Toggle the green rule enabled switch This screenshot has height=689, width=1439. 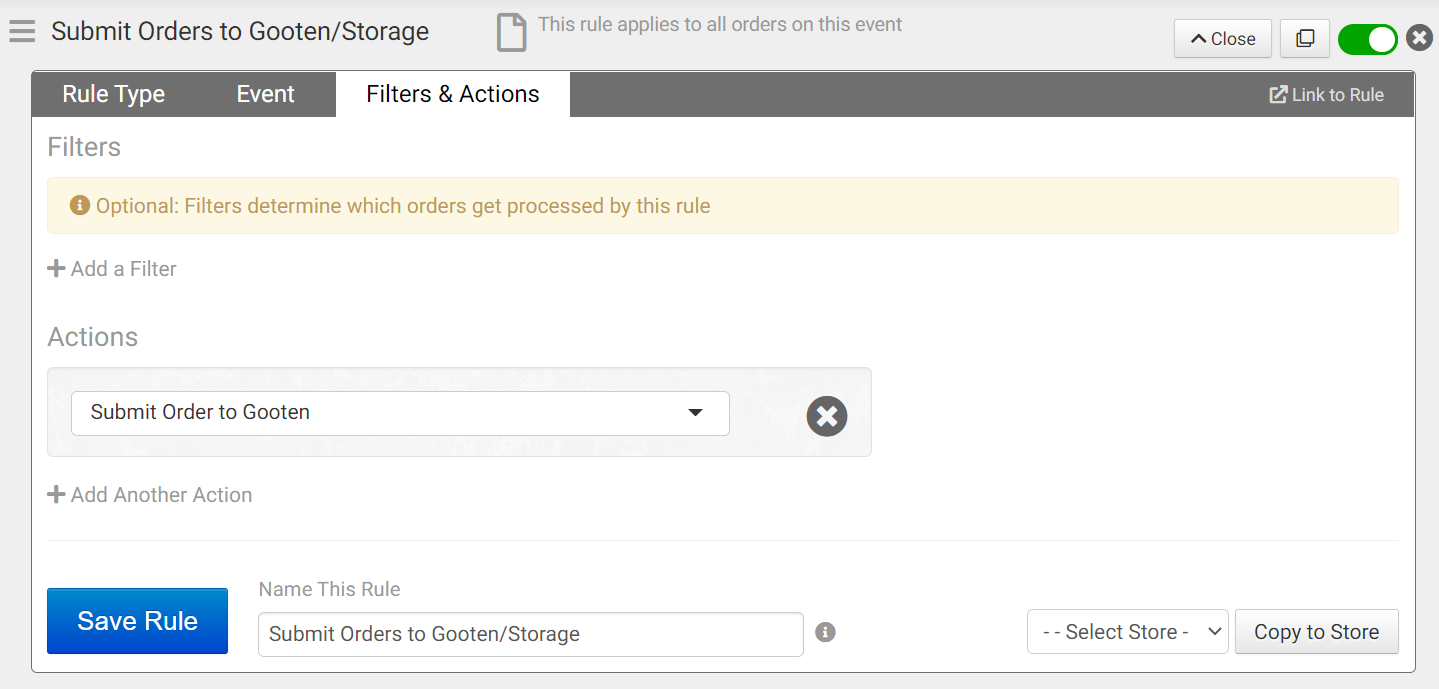click(x=1367, y=39)
